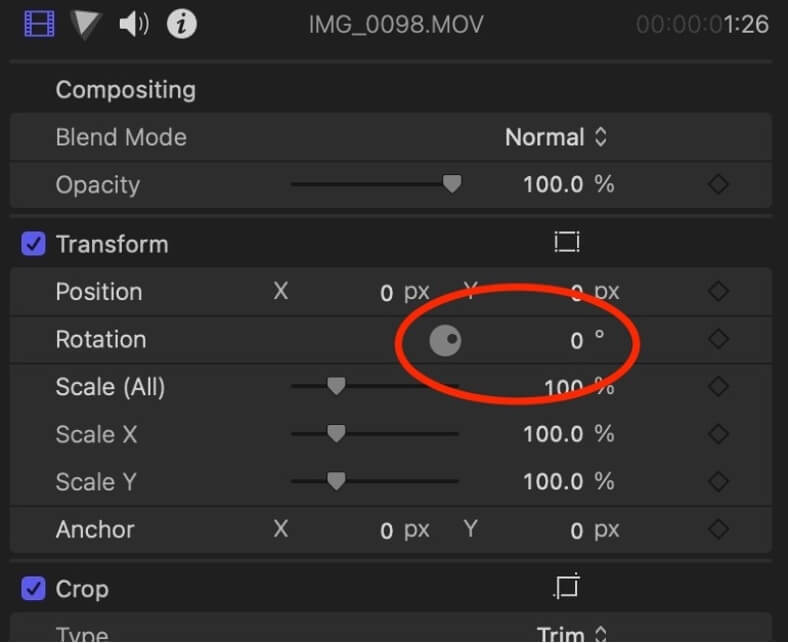The width and height of the screenshot is (788, 643).
Task: Activate Transform on-screen controls icon
Action: (x=566, y=243)
